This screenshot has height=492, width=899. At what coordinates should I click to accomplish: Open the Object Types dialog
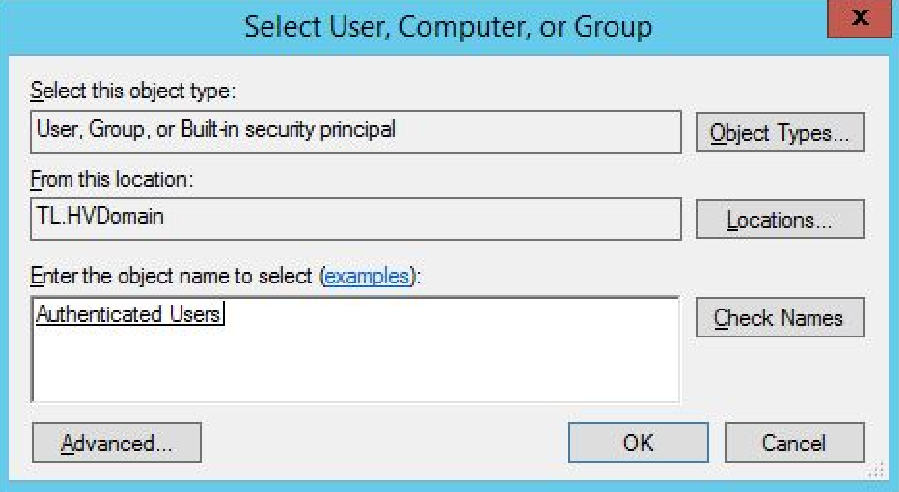click(780, 132)
